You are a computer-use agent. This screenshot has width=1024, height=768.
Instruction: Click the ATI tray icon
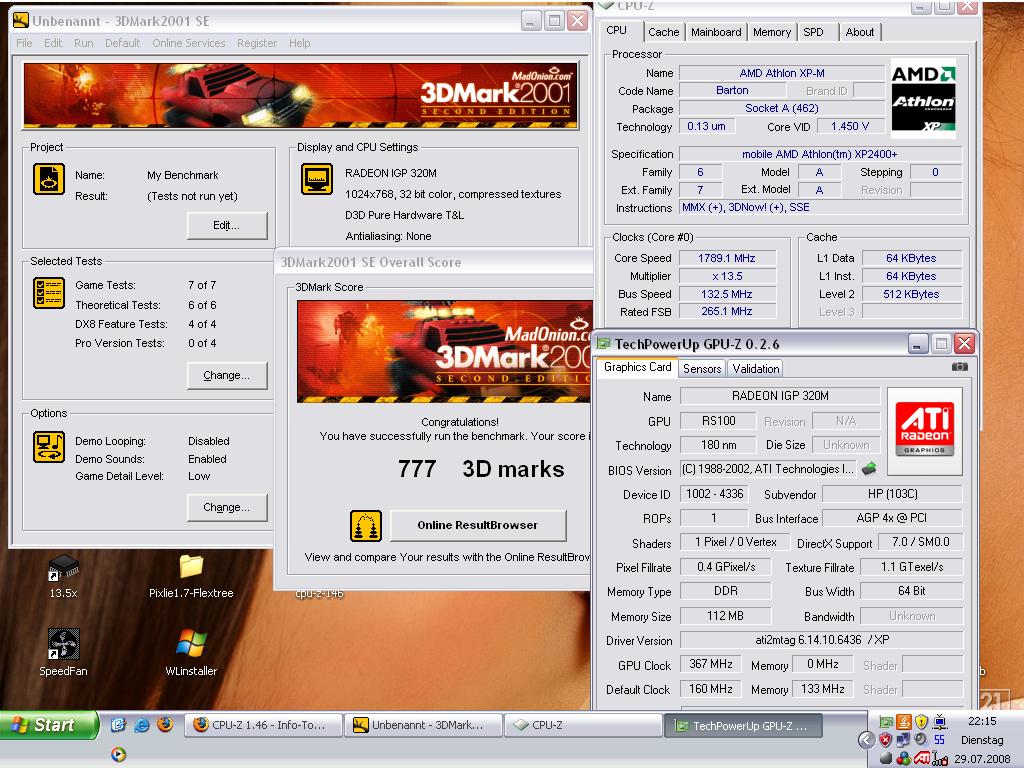click(x=921, y=758)
